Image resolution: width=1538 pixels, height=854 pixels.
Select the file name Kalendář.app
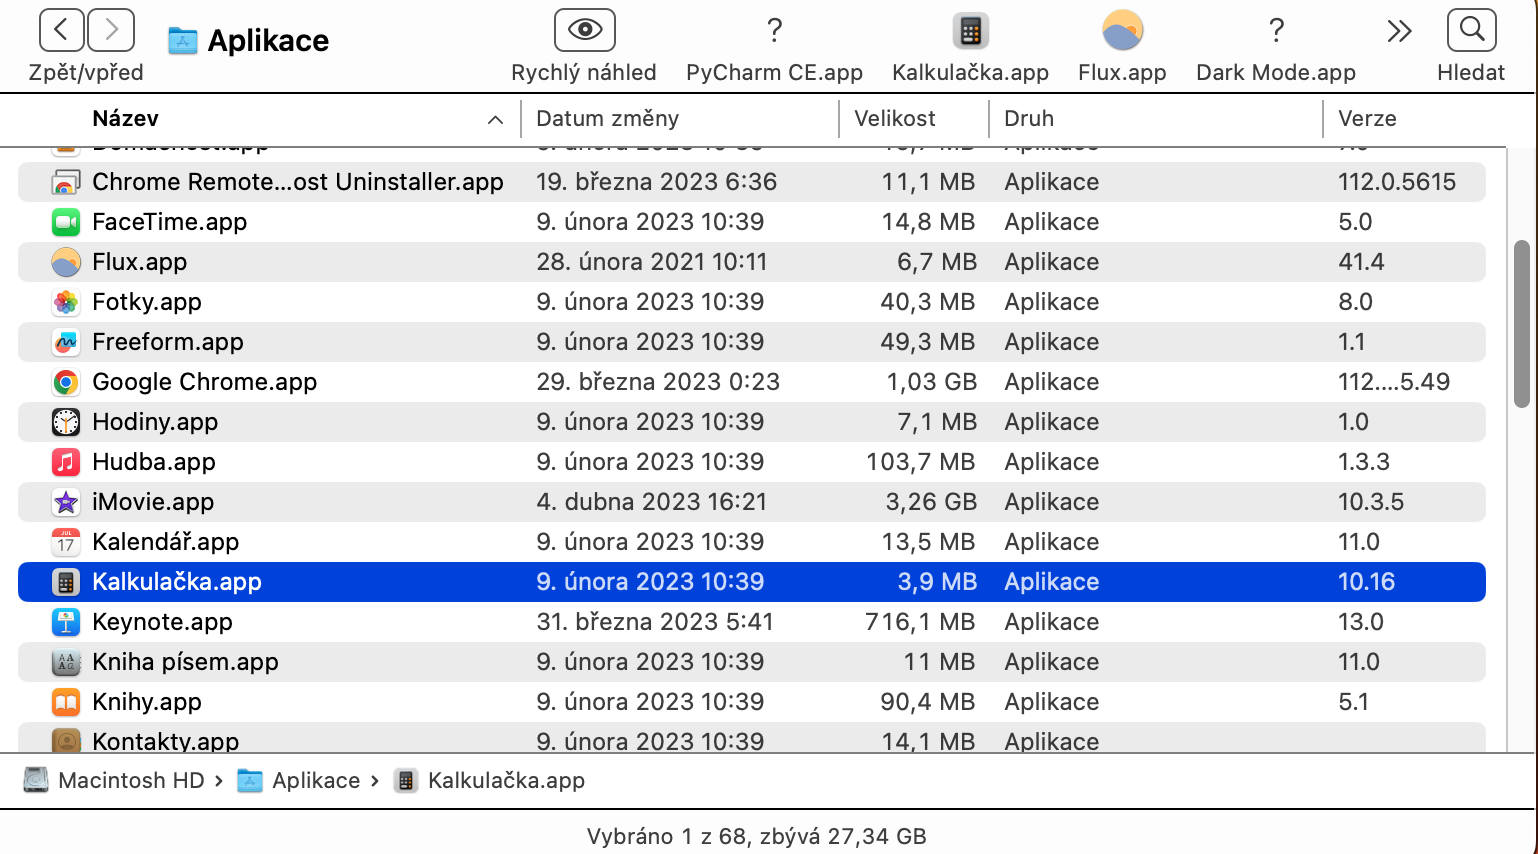(x=166, y=542)
